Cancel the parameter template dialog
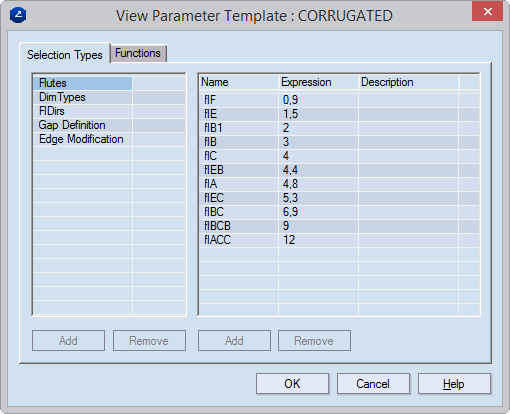This screenshot has height=414, width=510. tap(373, 384)
